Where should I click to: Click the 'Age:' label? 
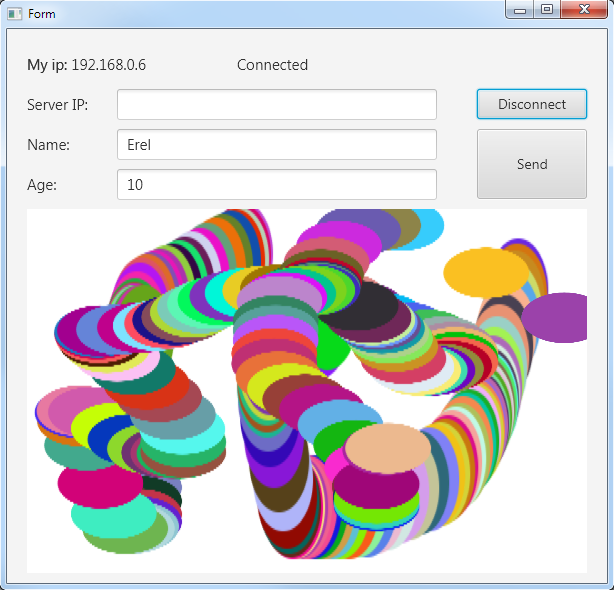[x=42, y=185]
